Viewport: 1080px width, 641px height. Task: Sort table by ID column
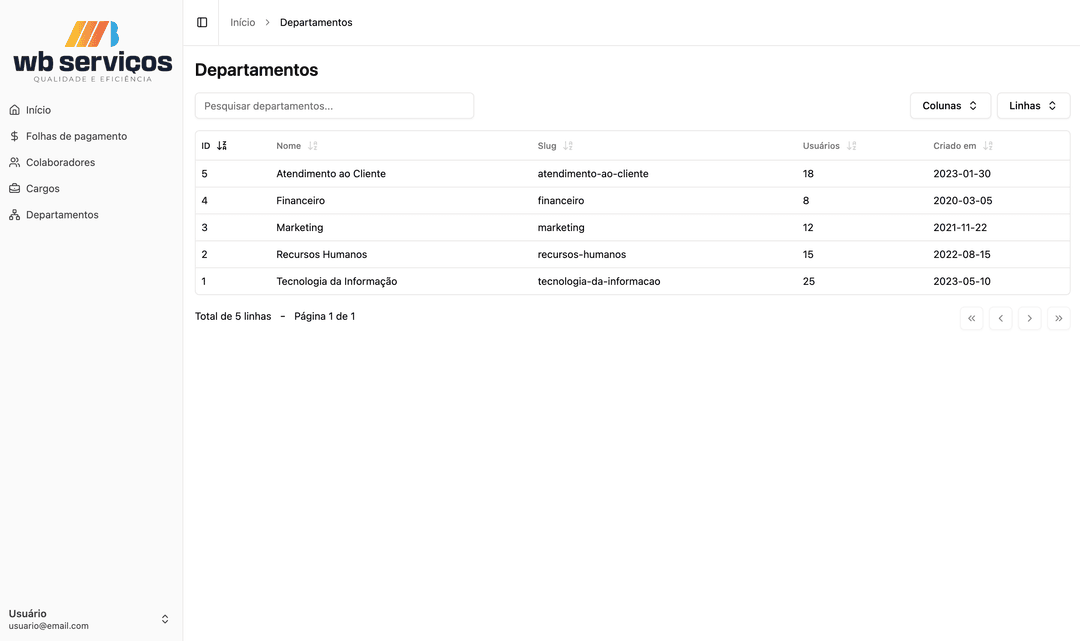pyautogui.click(x=214, y=146)
